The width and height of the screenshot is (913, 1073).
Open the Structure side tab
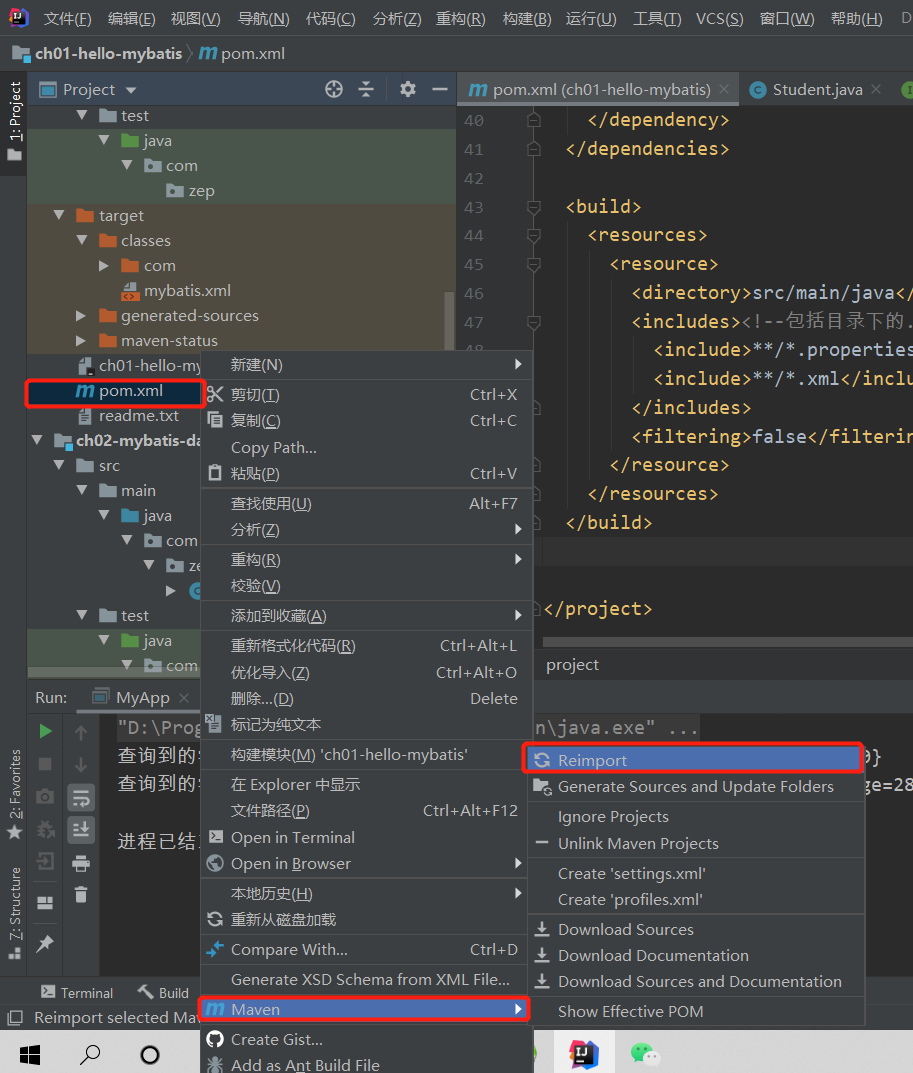coord(15,913)
